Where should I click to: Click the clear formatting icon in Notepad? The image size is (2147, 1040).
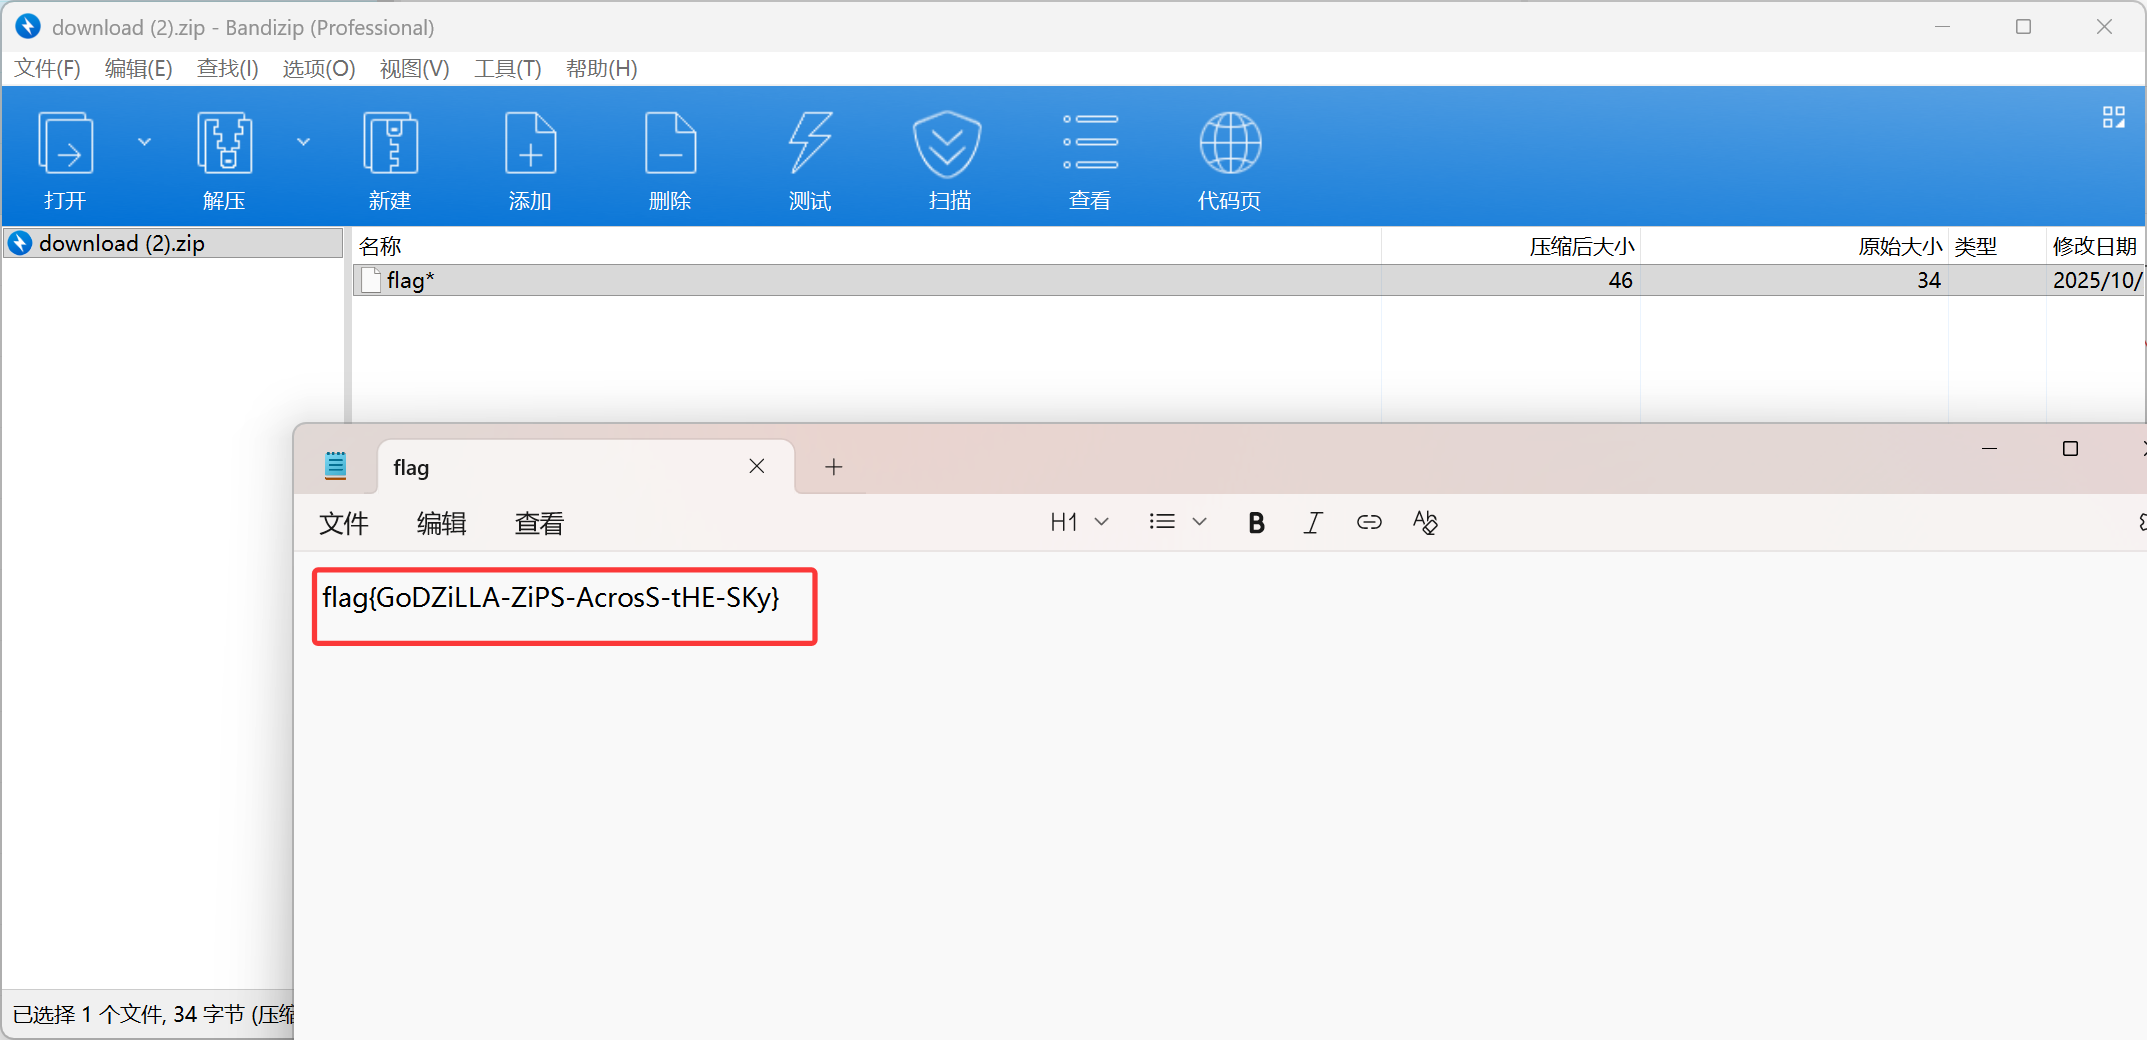(x=1425, y=522)
